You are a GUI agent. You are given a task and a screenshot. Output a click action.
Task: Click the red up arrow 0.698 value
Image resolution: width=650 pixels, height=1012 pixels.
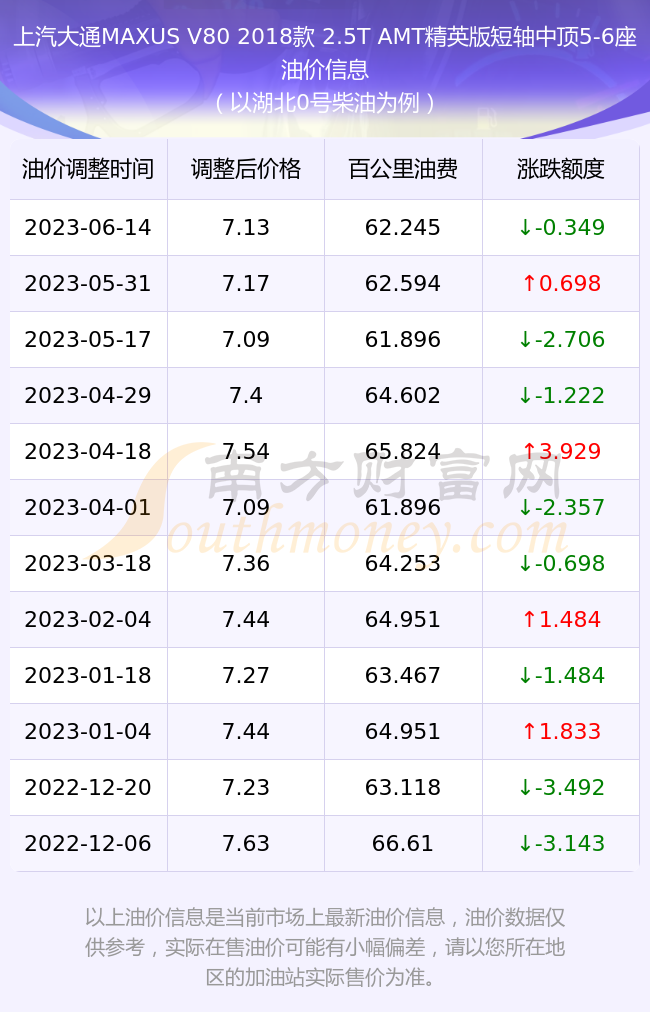click(561, 283)
